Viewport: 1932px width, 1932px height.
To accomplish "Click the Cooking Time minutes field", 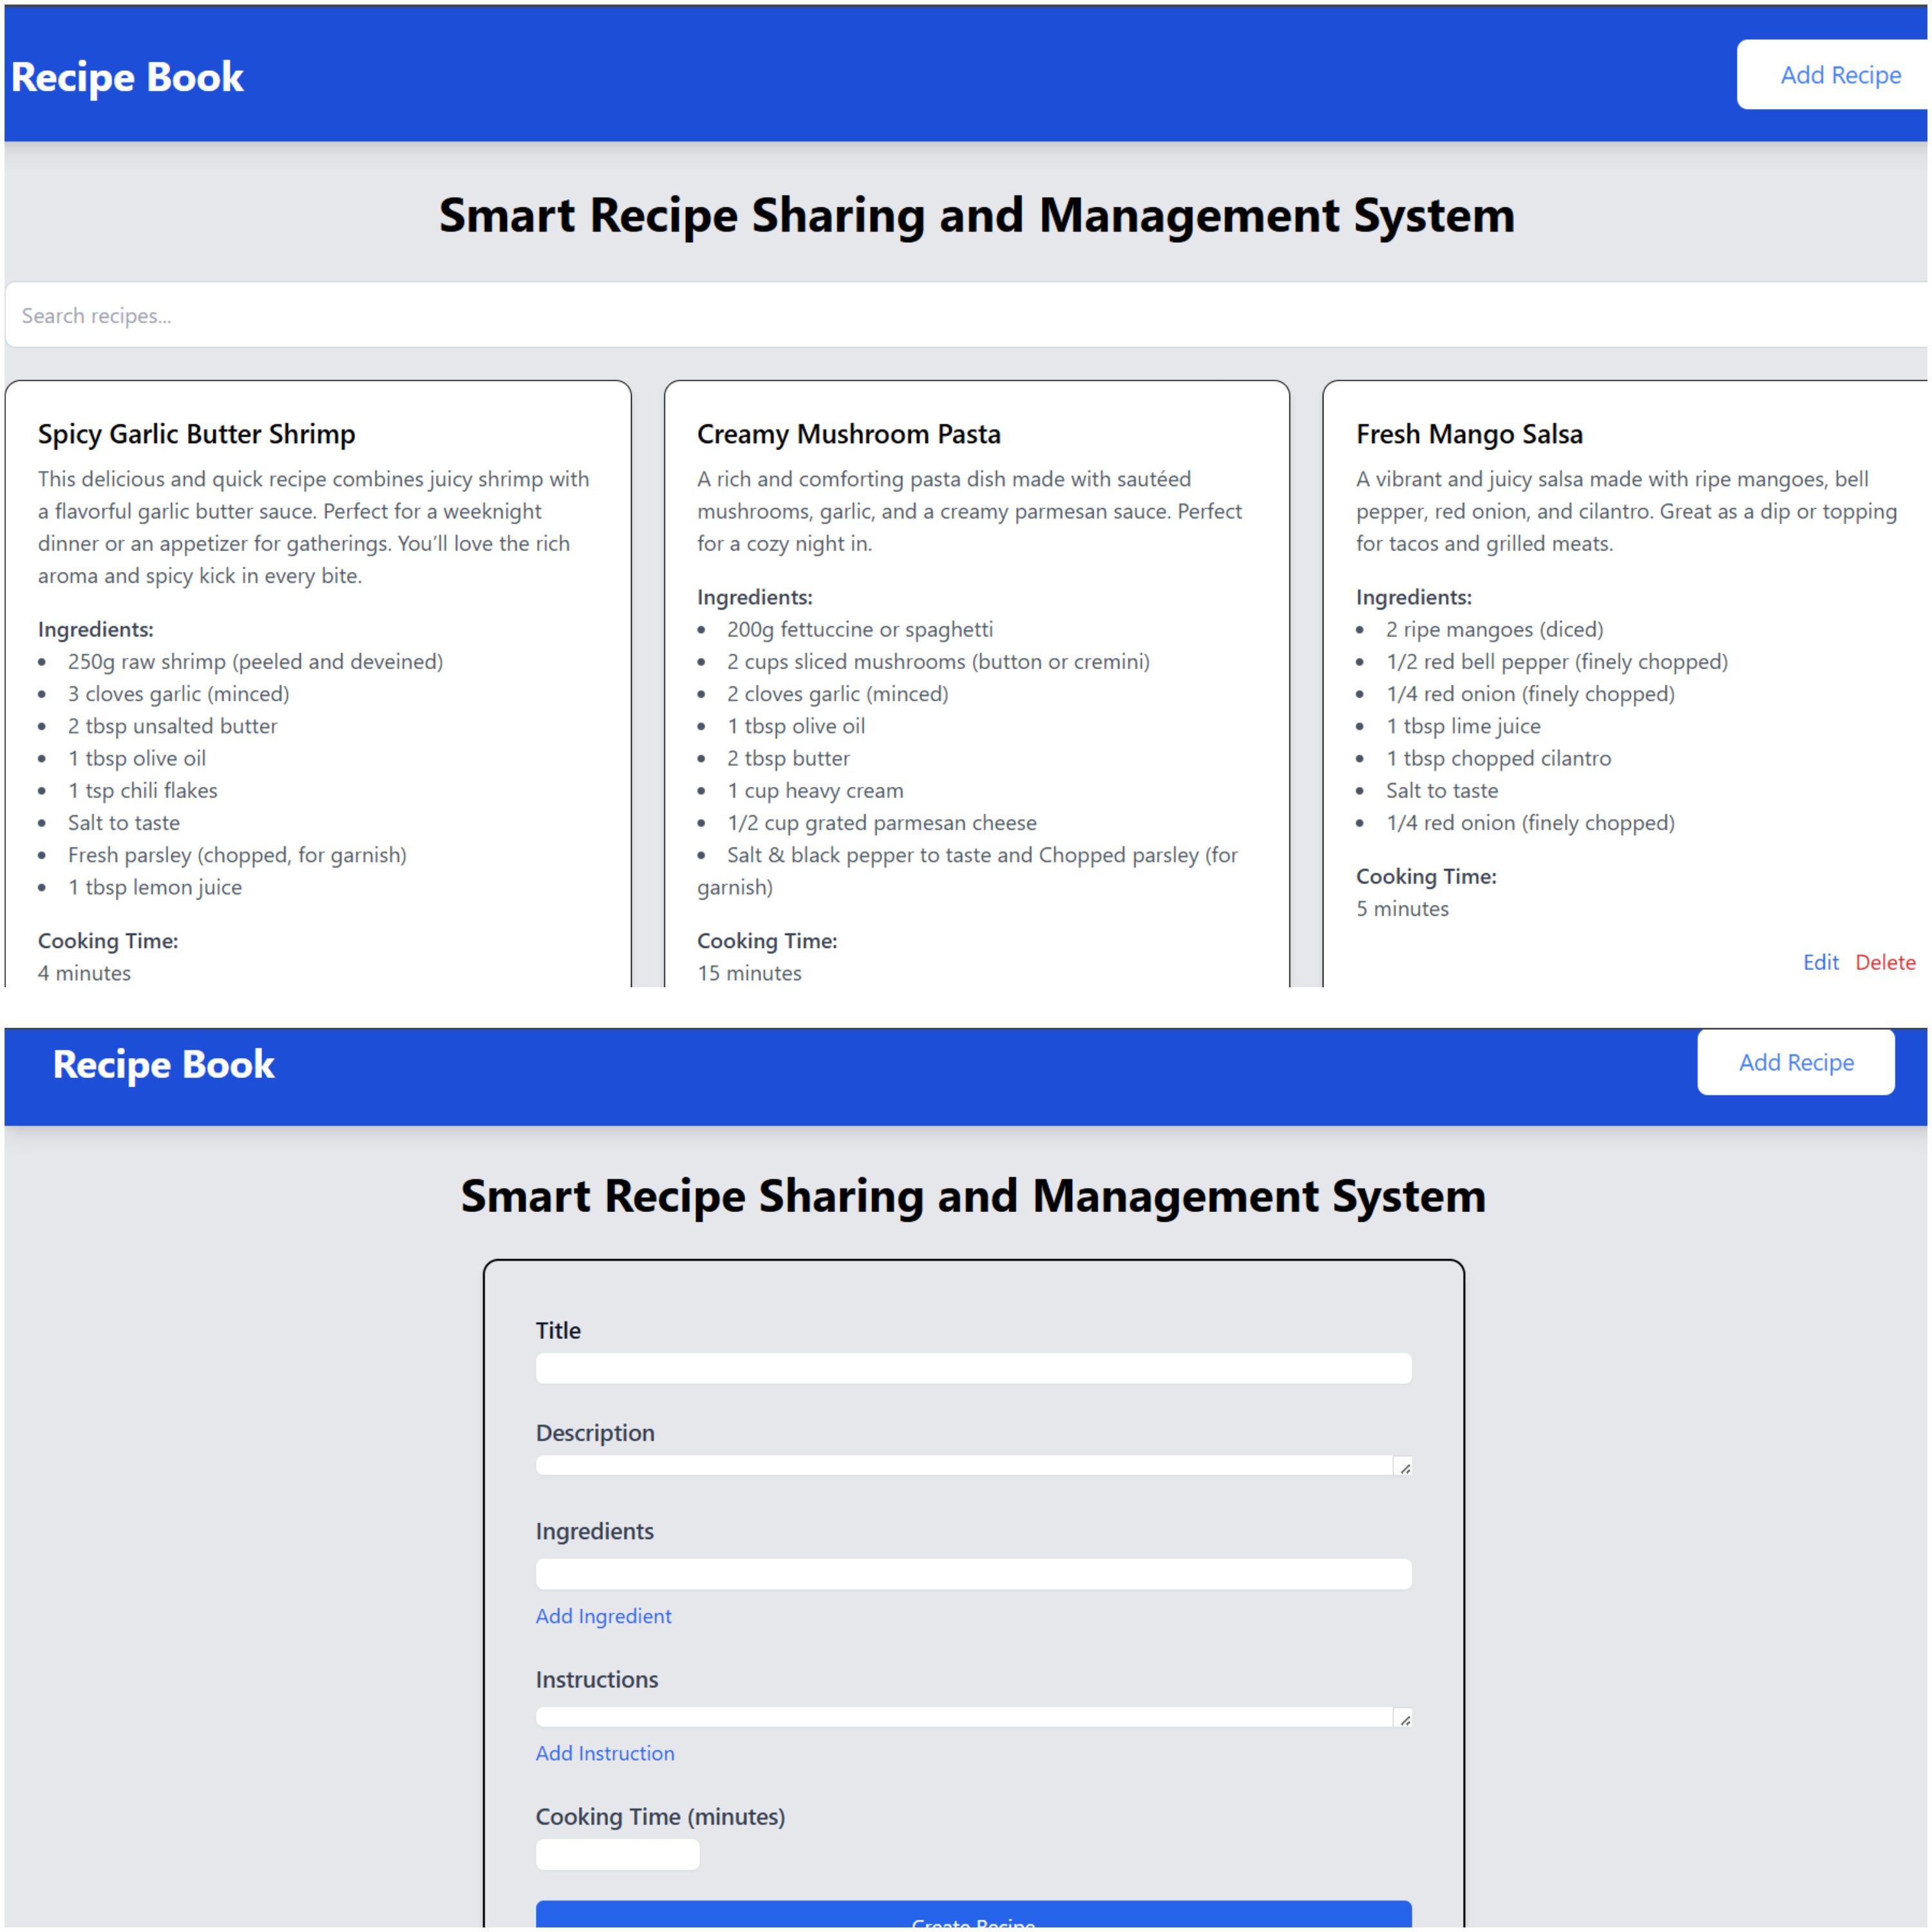I will point(617,1855).
